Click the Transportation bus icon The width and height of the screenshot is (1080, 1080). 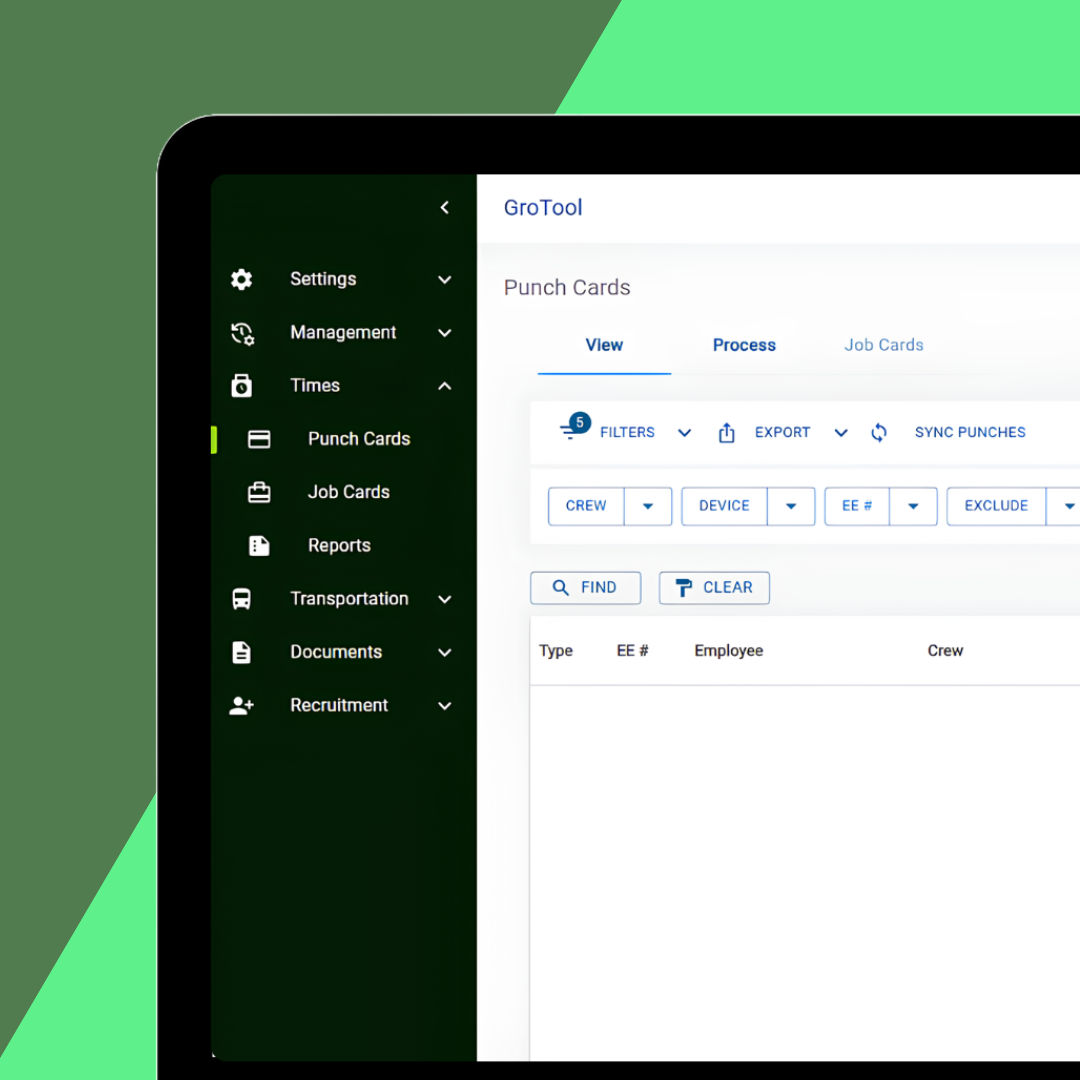click(241, 599)
